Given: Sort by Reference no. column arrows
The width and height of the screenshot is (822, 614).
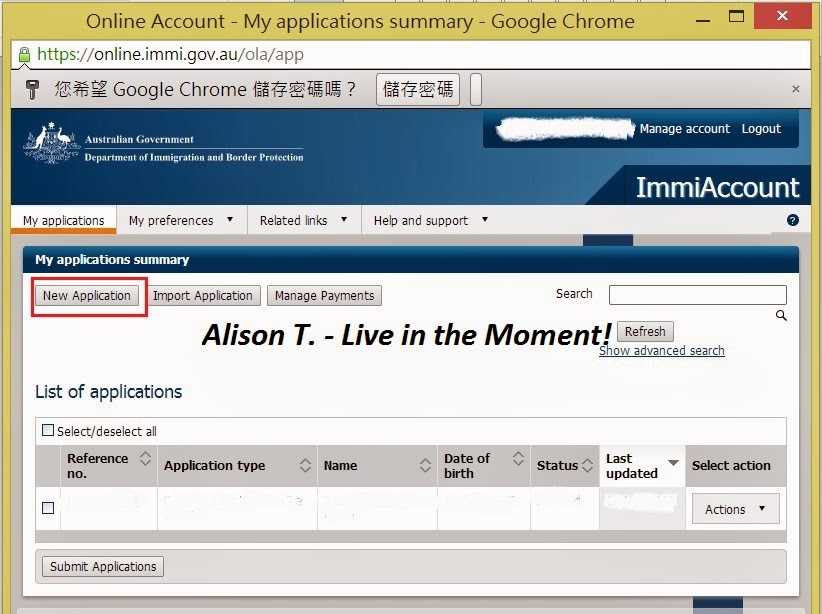Looking at the screenshot, I should (145, 459).
